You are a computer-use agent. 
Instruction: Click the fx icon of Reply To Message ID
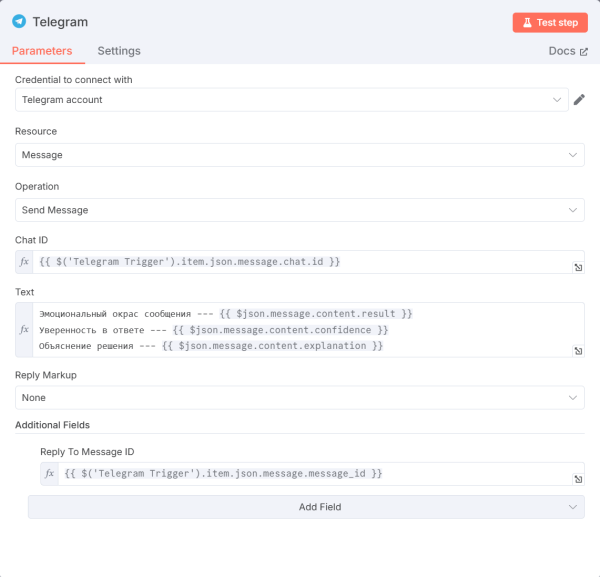click(49, 474)
